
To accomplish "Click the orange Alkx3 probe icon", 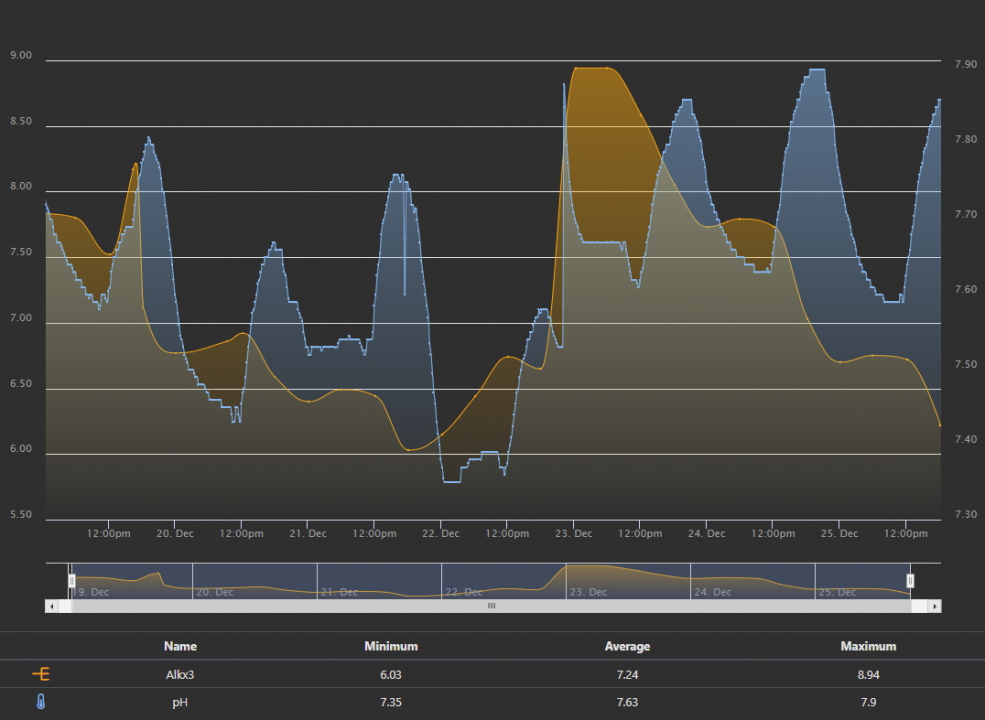I will [x=42, y=675].
